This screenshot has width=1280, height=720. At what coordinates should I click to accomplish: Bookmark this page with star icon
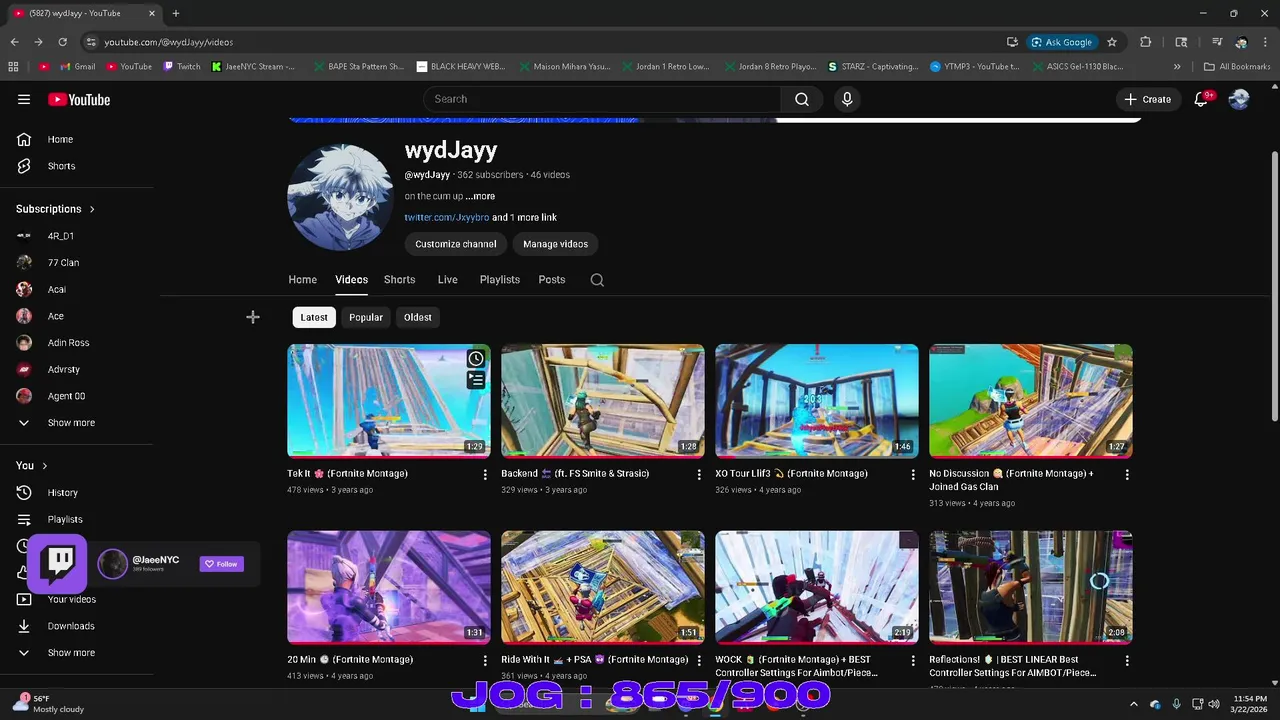pos(1112,42)
